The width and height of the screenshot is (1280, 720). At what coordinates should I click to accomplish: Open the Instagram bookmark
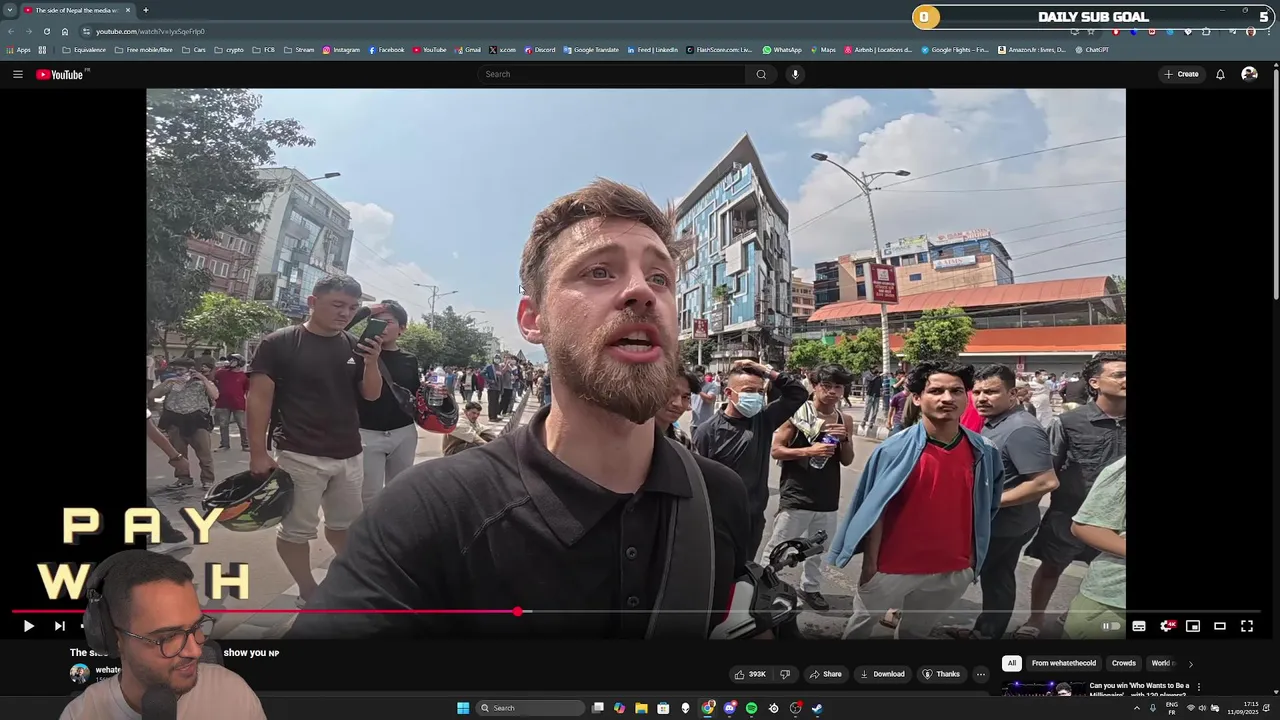click(x=341, y=50)
